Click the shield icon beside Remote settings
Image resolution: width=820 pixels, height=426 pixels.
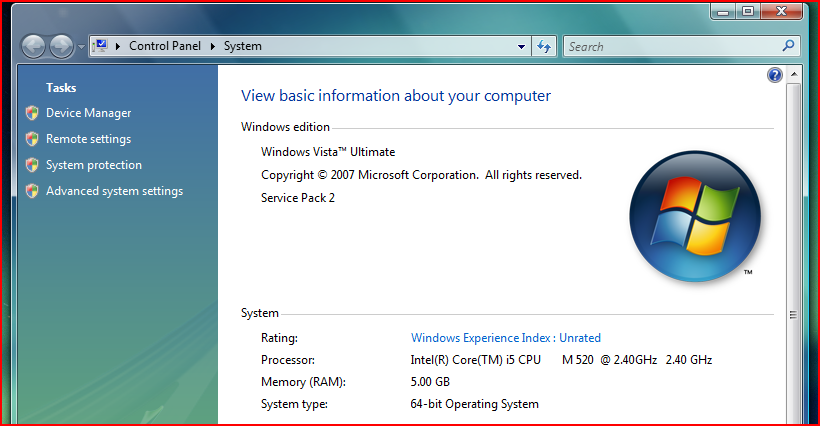point(32,139)
